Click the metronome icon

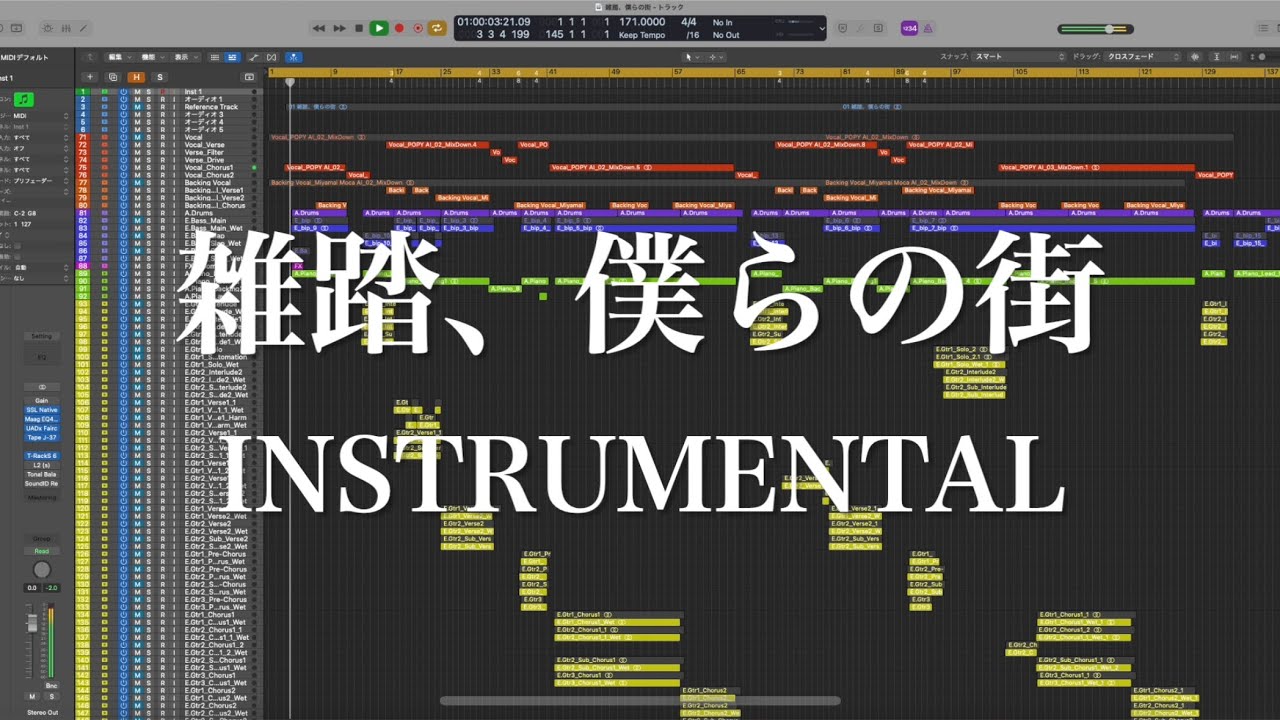click(x=928, y=28)
